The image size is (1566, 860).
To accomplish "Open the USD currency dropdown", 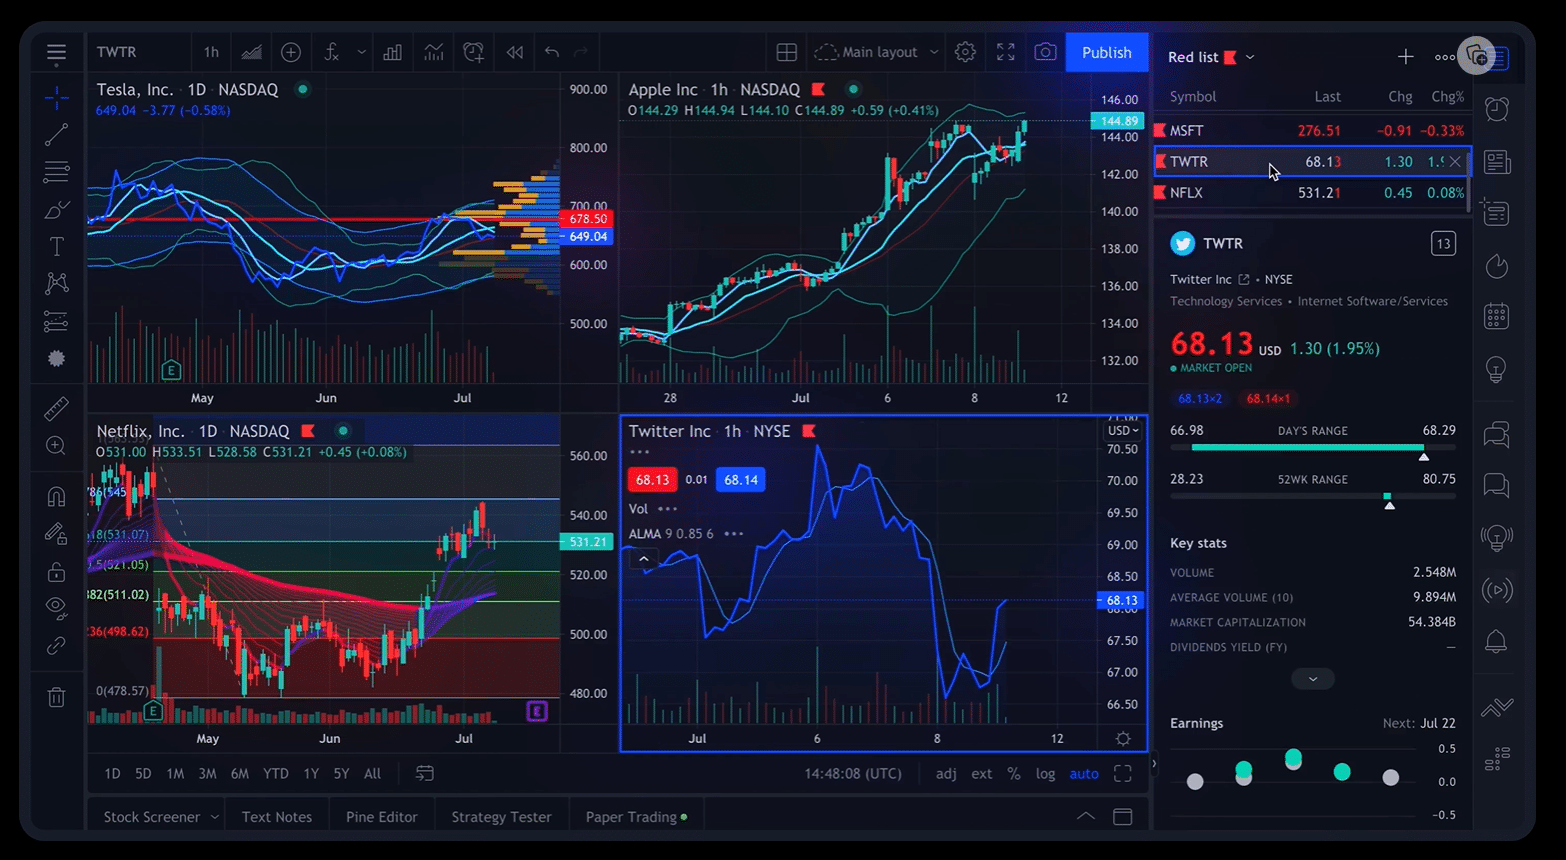I will (1123, 430).
